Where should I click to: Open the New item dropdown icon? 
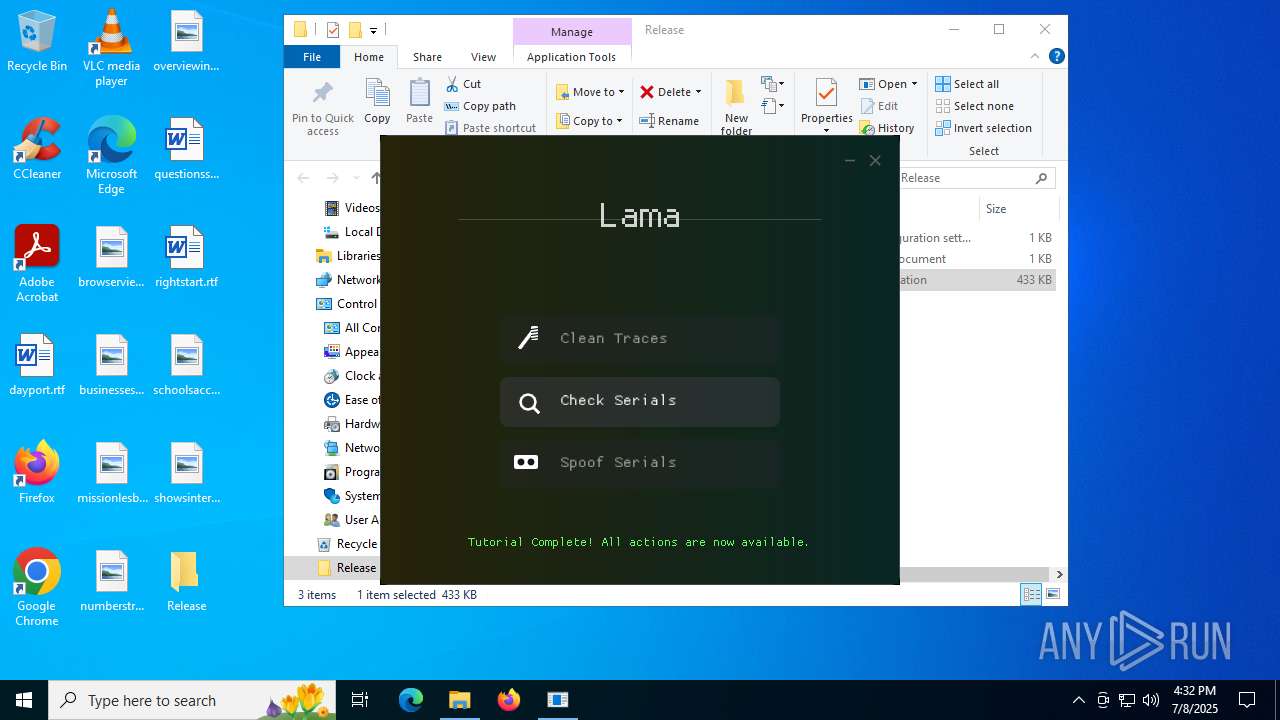point(773,84)
